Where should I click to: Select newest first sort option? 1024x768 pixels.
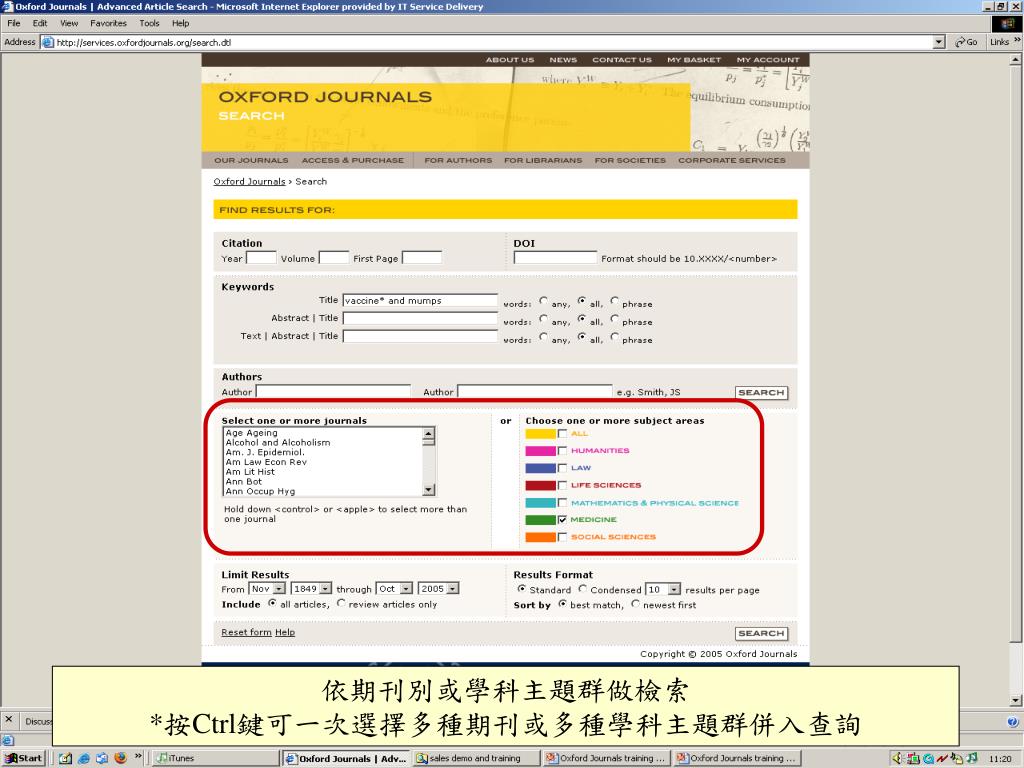click(x=635, y=604)
